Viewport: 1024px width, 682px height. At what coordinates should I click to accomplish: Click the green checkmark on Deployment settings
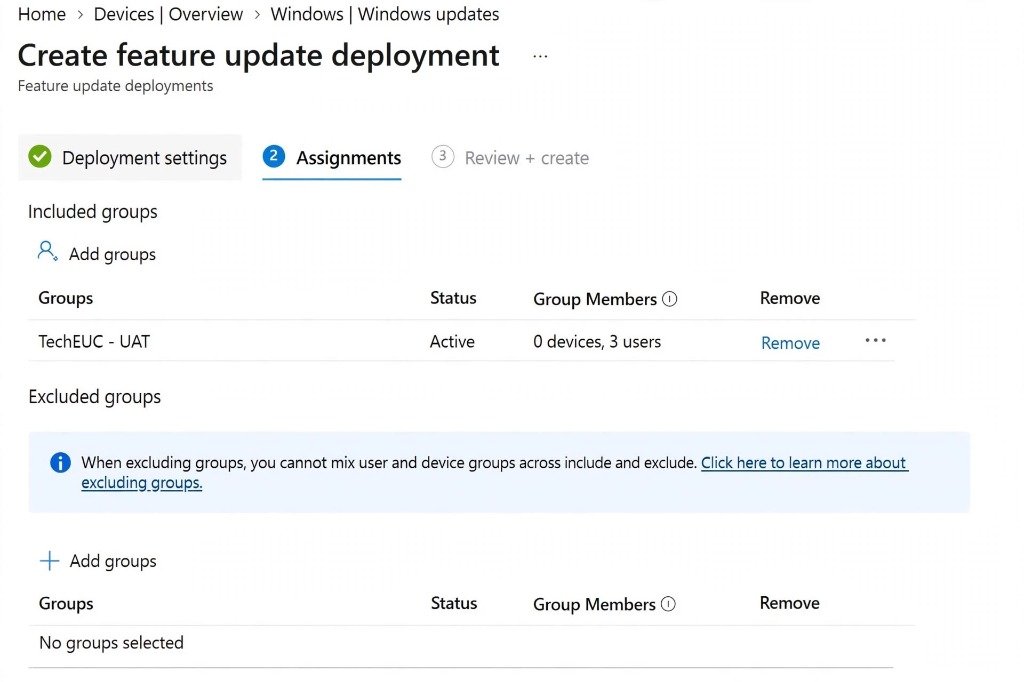[x=40, y=157]
